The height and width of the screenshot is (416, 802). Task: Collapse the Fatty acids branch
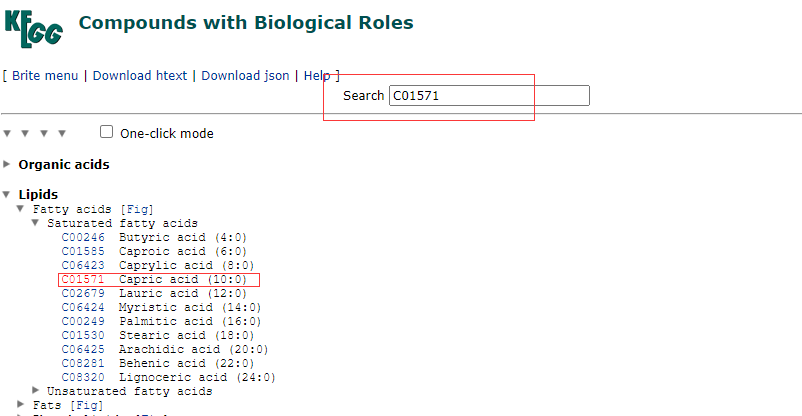(22, 209)
